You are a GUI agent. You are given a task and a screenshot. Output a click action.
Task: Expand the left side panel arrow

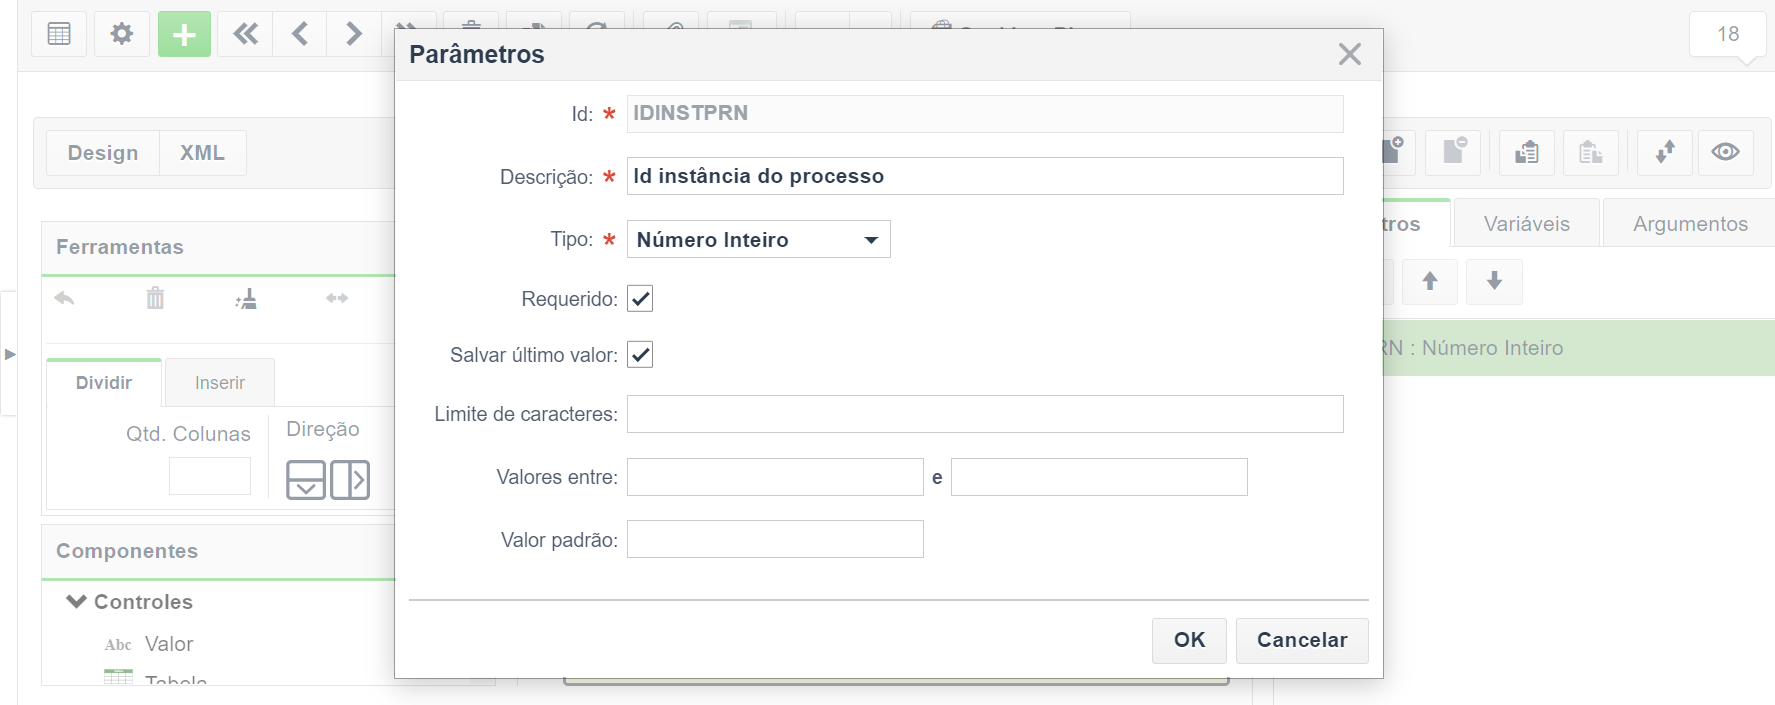tap(10, 354)
